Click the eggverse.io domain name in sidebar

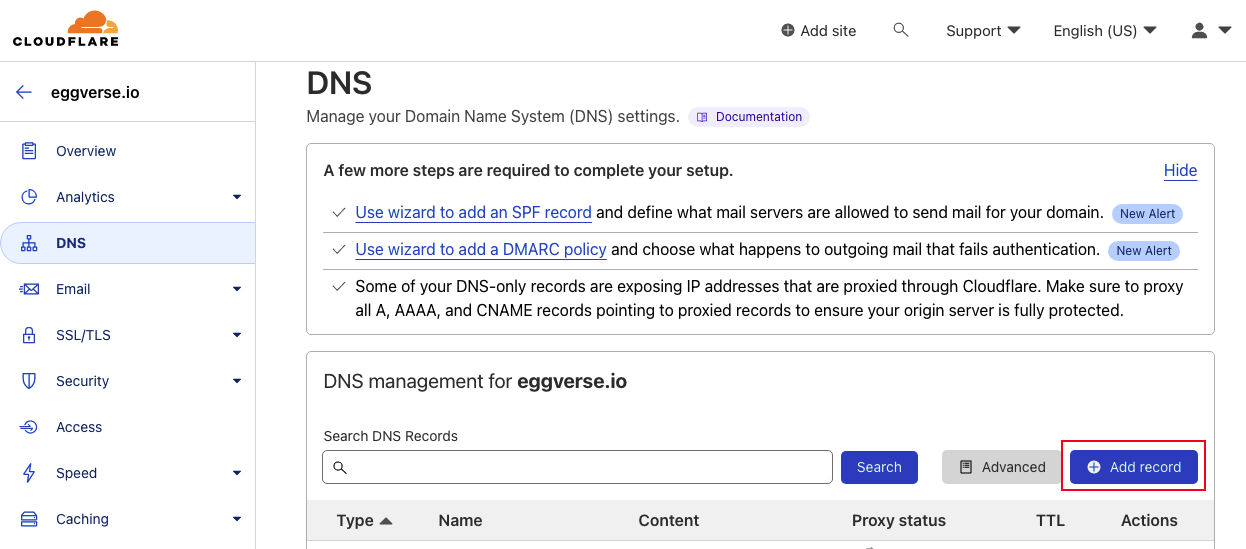click(x=95, y=92)
